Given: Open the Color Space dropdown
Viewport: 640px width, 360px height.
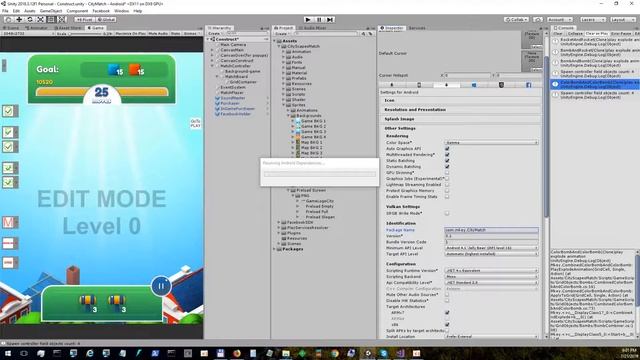Looking at the screenshot, I should pyautogui.click(x=491, y=142).
